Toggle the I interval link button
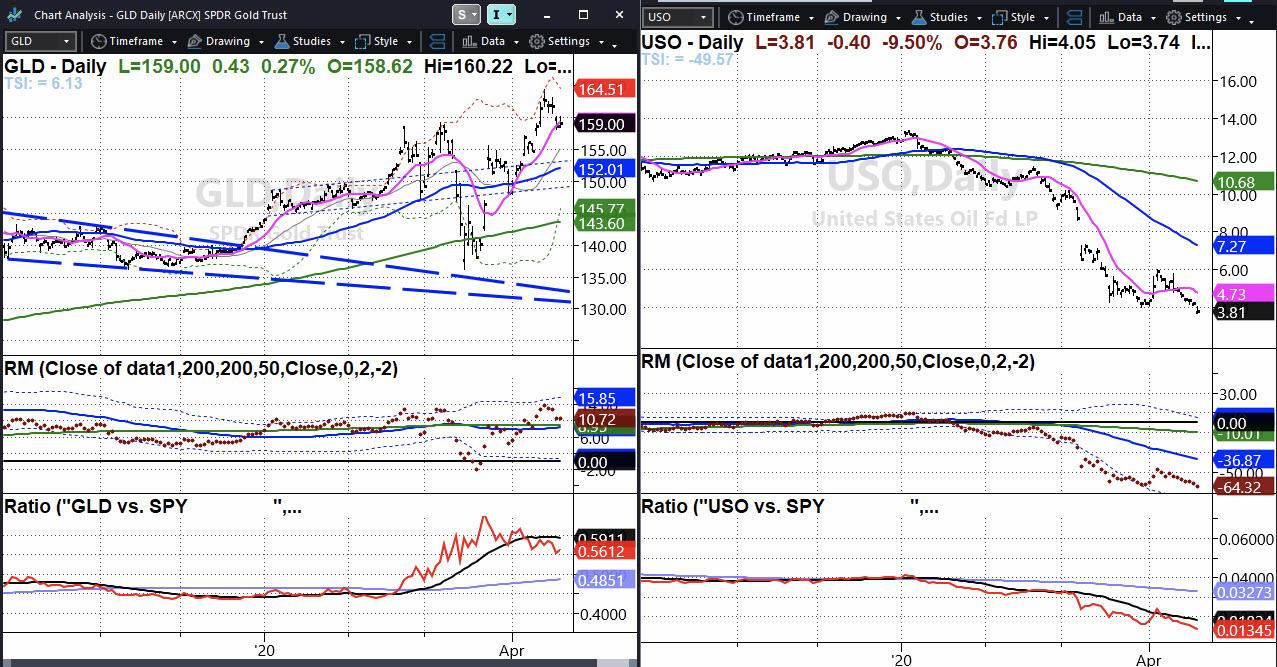The height and width of the screenshot is (667, 1277). point(502,14)
